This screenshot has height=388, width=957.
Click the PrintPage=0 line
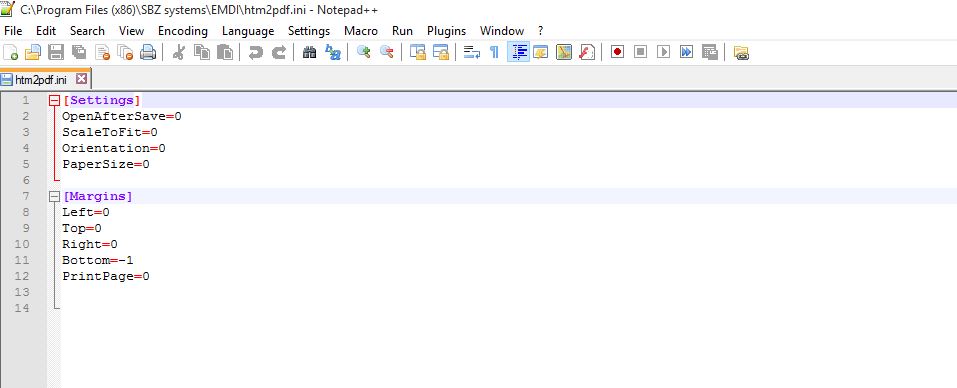(x=106, y=276)
